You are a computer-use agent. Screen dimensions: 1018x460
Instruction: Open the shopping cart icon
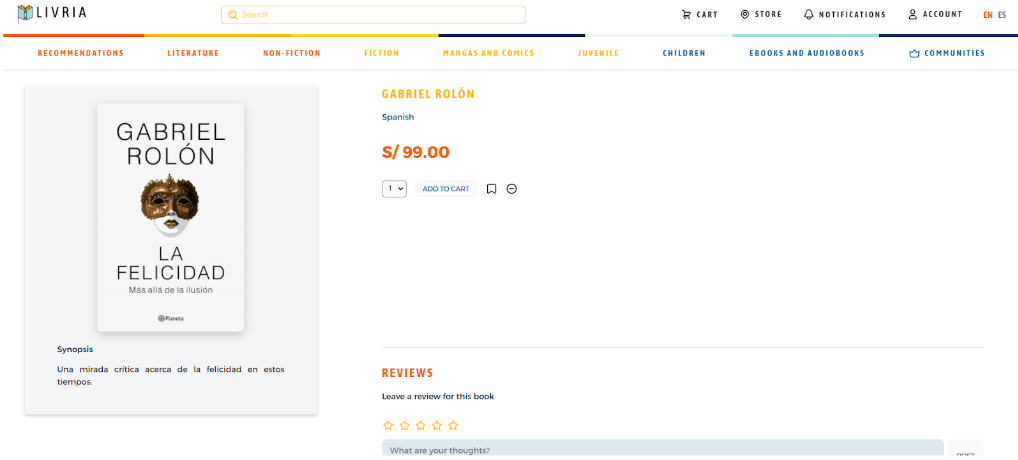[686, 14]
